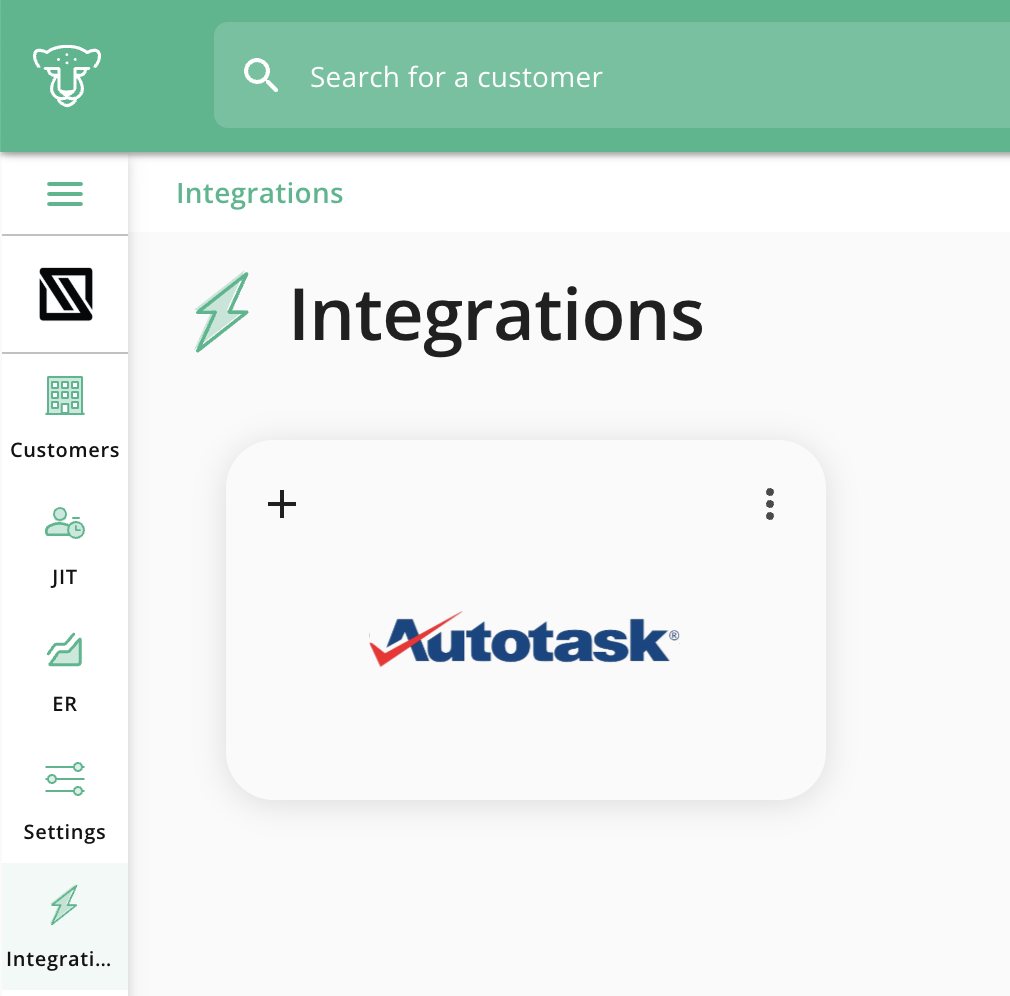Image resolution: width=1010 pixels, height=996 pixels.
Task: Click the Integrations breadcrumb link
Action: 260,193
